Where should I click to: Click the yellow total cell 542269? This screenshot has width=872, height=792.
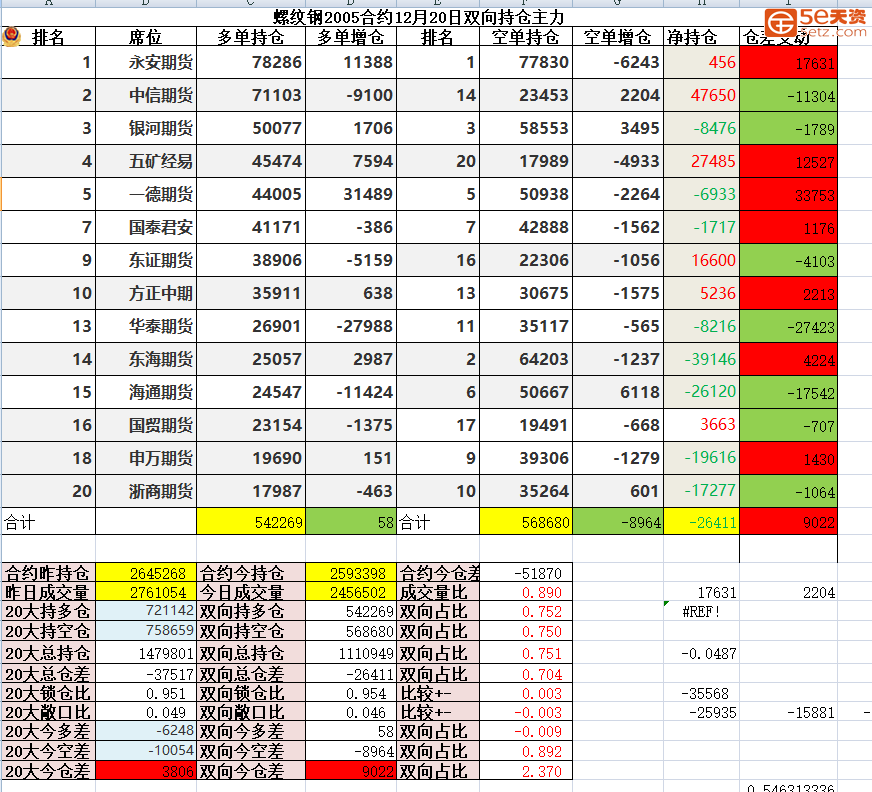click(x=251, y=522)
